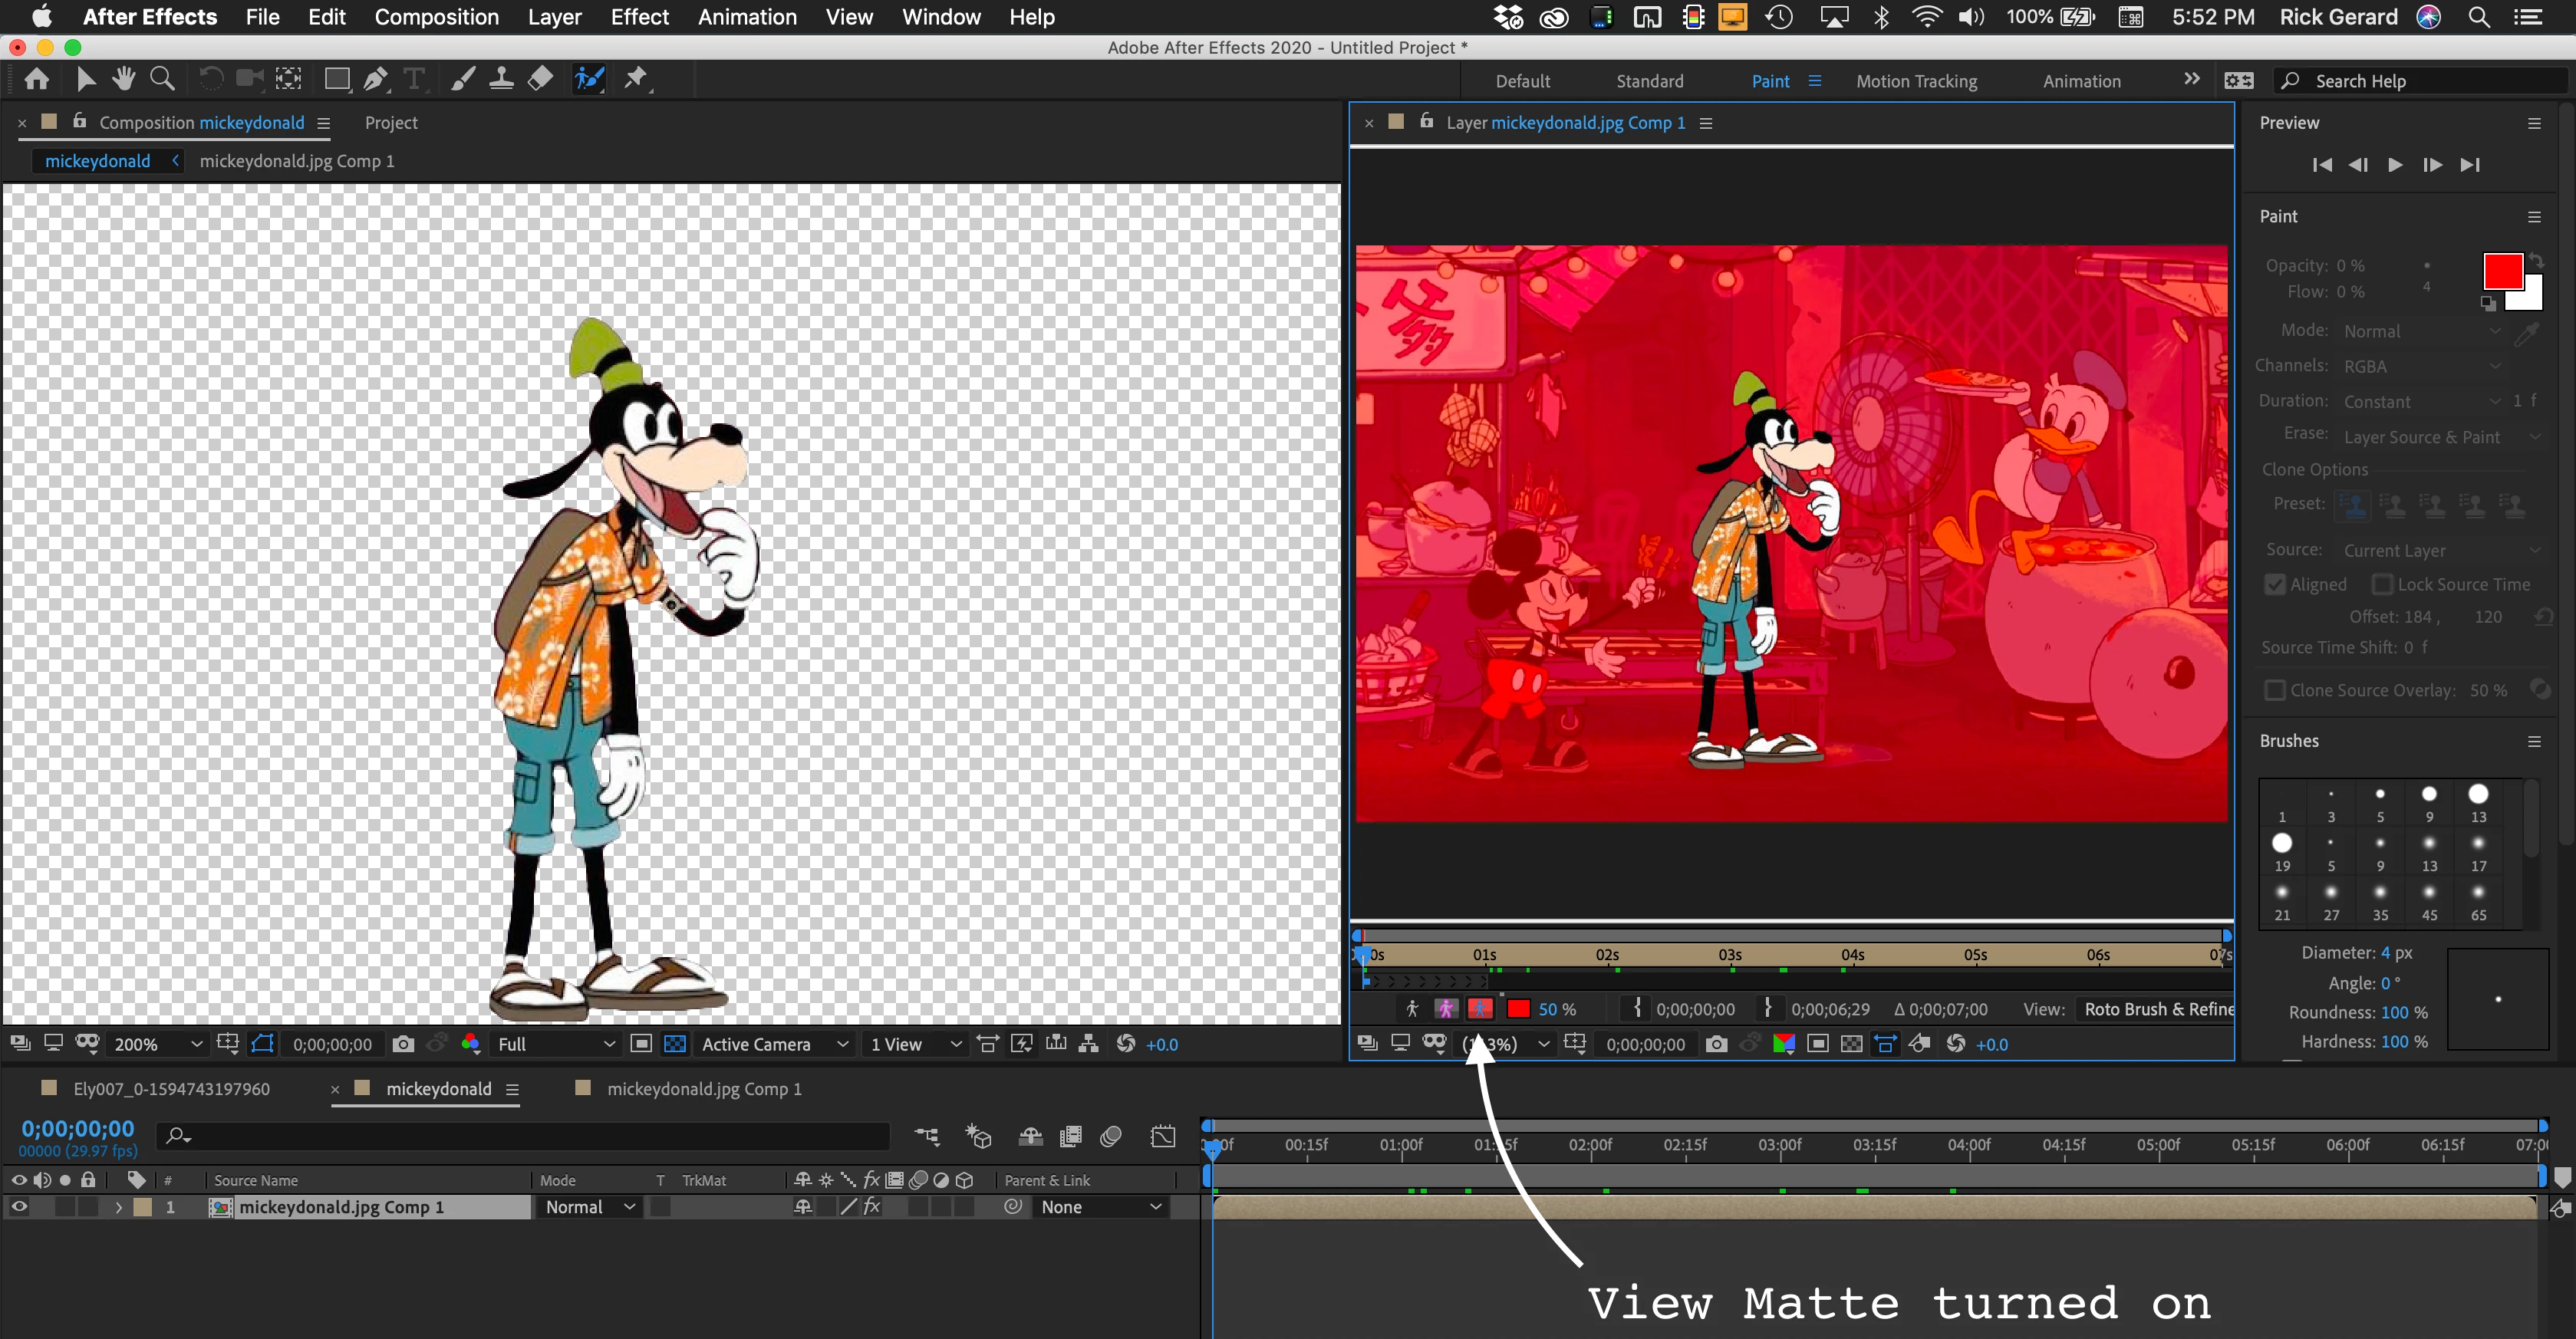Open the Effect menu
Screen dimensions: 2576x1339
(x=639, y=17)
